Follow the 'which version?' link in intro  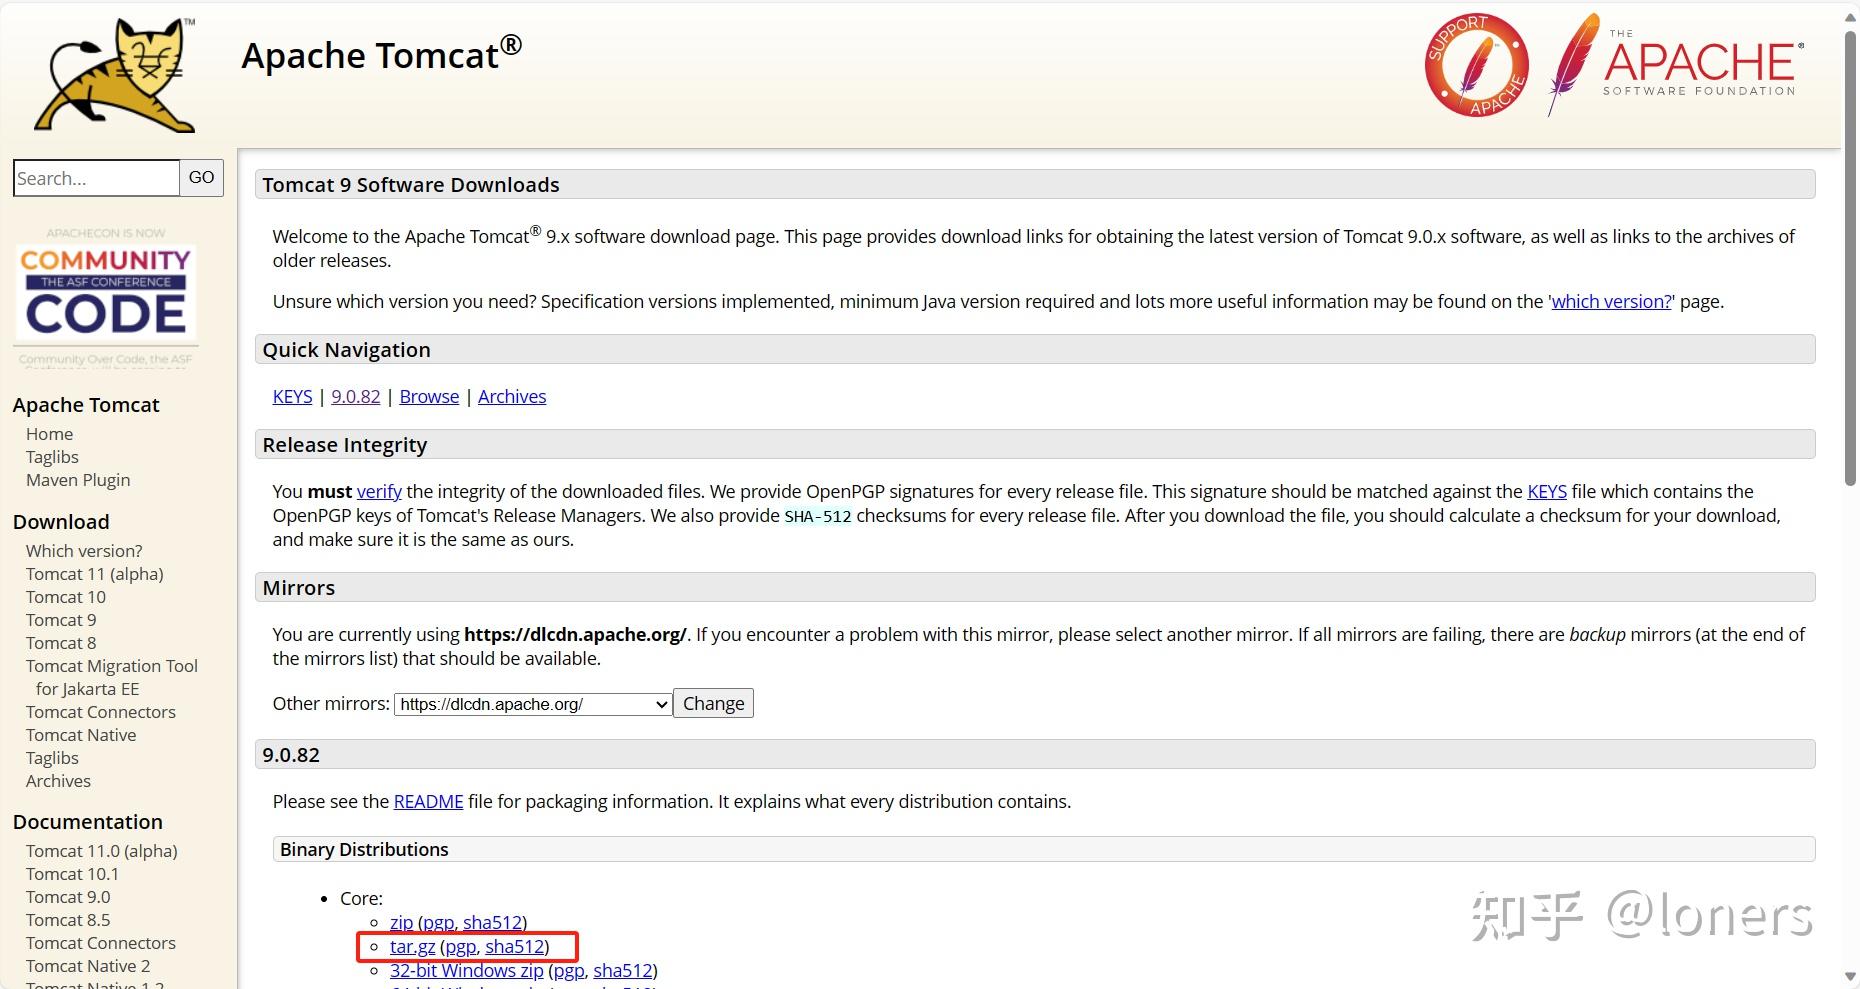coord(1611,302)
